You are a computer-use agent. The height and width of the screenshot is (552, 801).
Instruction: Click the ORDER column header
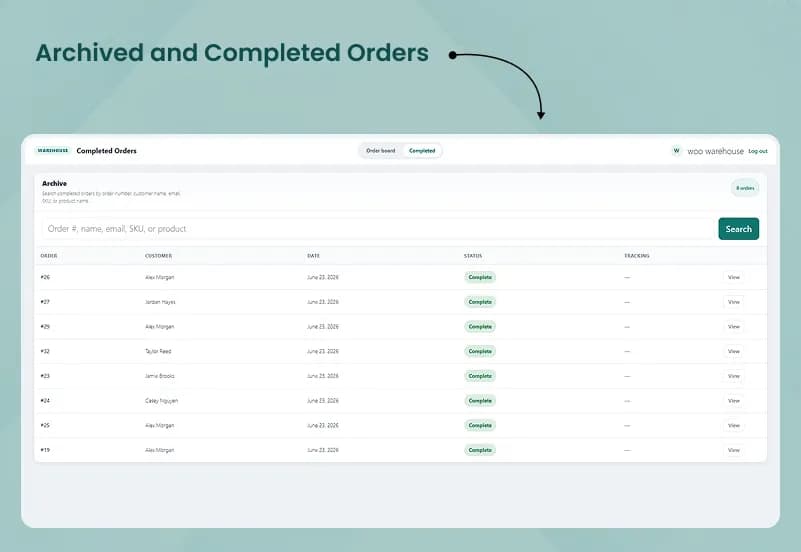pos(49,255)
